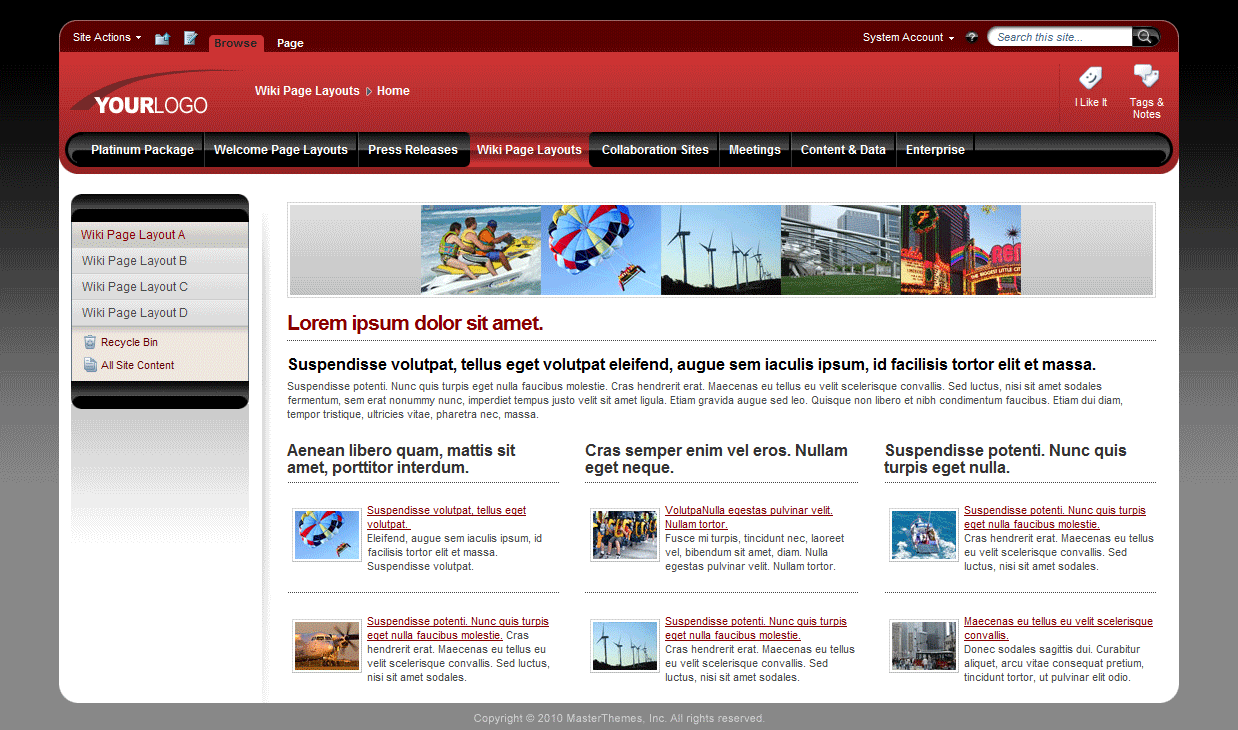Open the Site Actions dropdown
The height and width of the screenshot is (730, 1238).
(x=104, y=37)
